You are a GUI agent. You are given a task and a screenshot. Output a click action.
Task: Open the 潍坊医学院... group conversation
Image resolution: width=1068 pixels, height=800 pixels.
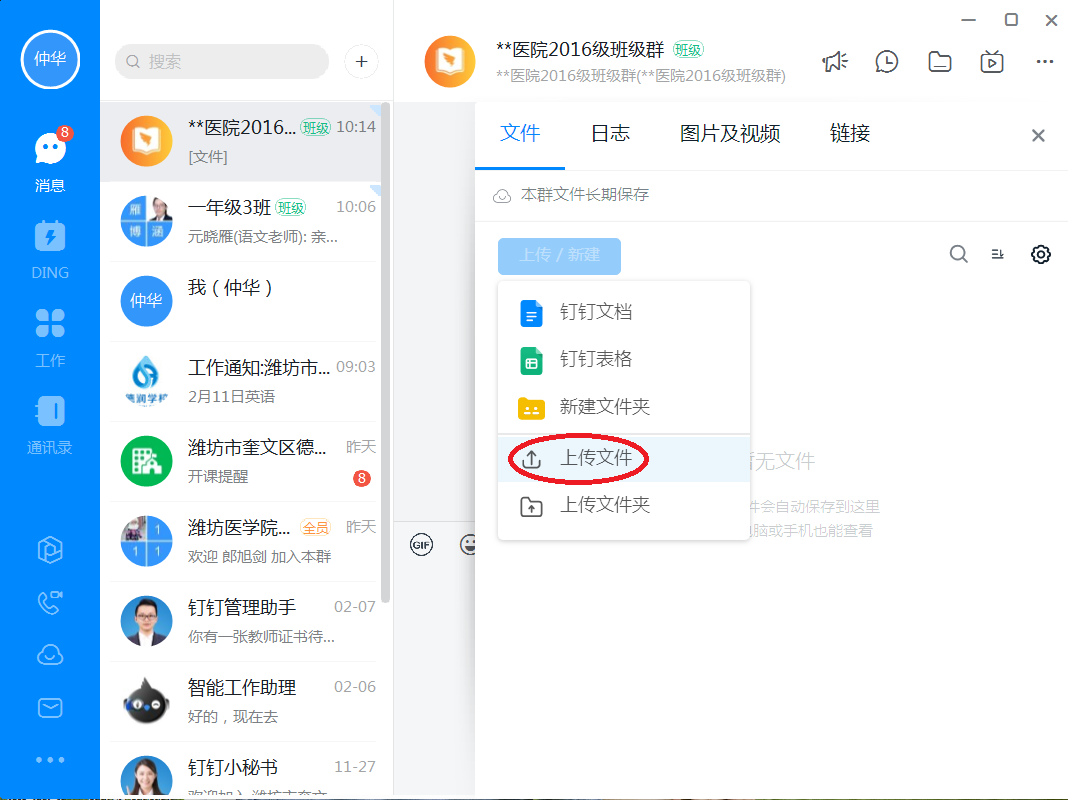point(241,541)
